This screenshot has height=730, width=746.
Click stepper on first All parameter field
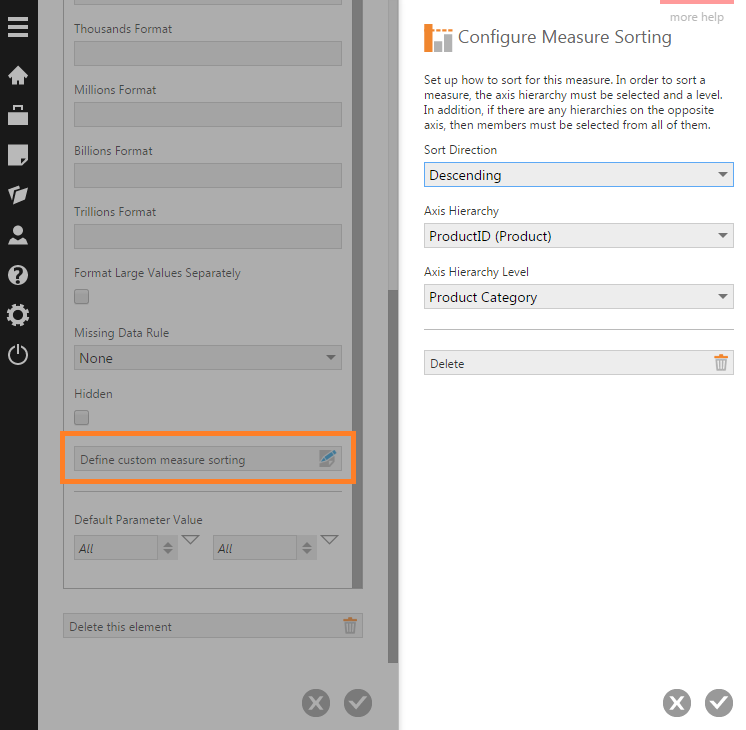[168, 548]
